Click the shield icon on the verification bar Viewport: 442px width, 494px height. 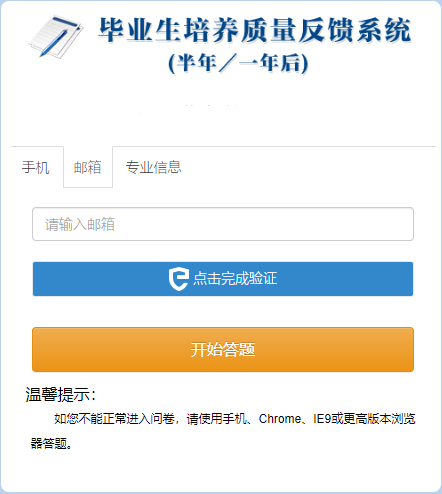click(179, 279)
